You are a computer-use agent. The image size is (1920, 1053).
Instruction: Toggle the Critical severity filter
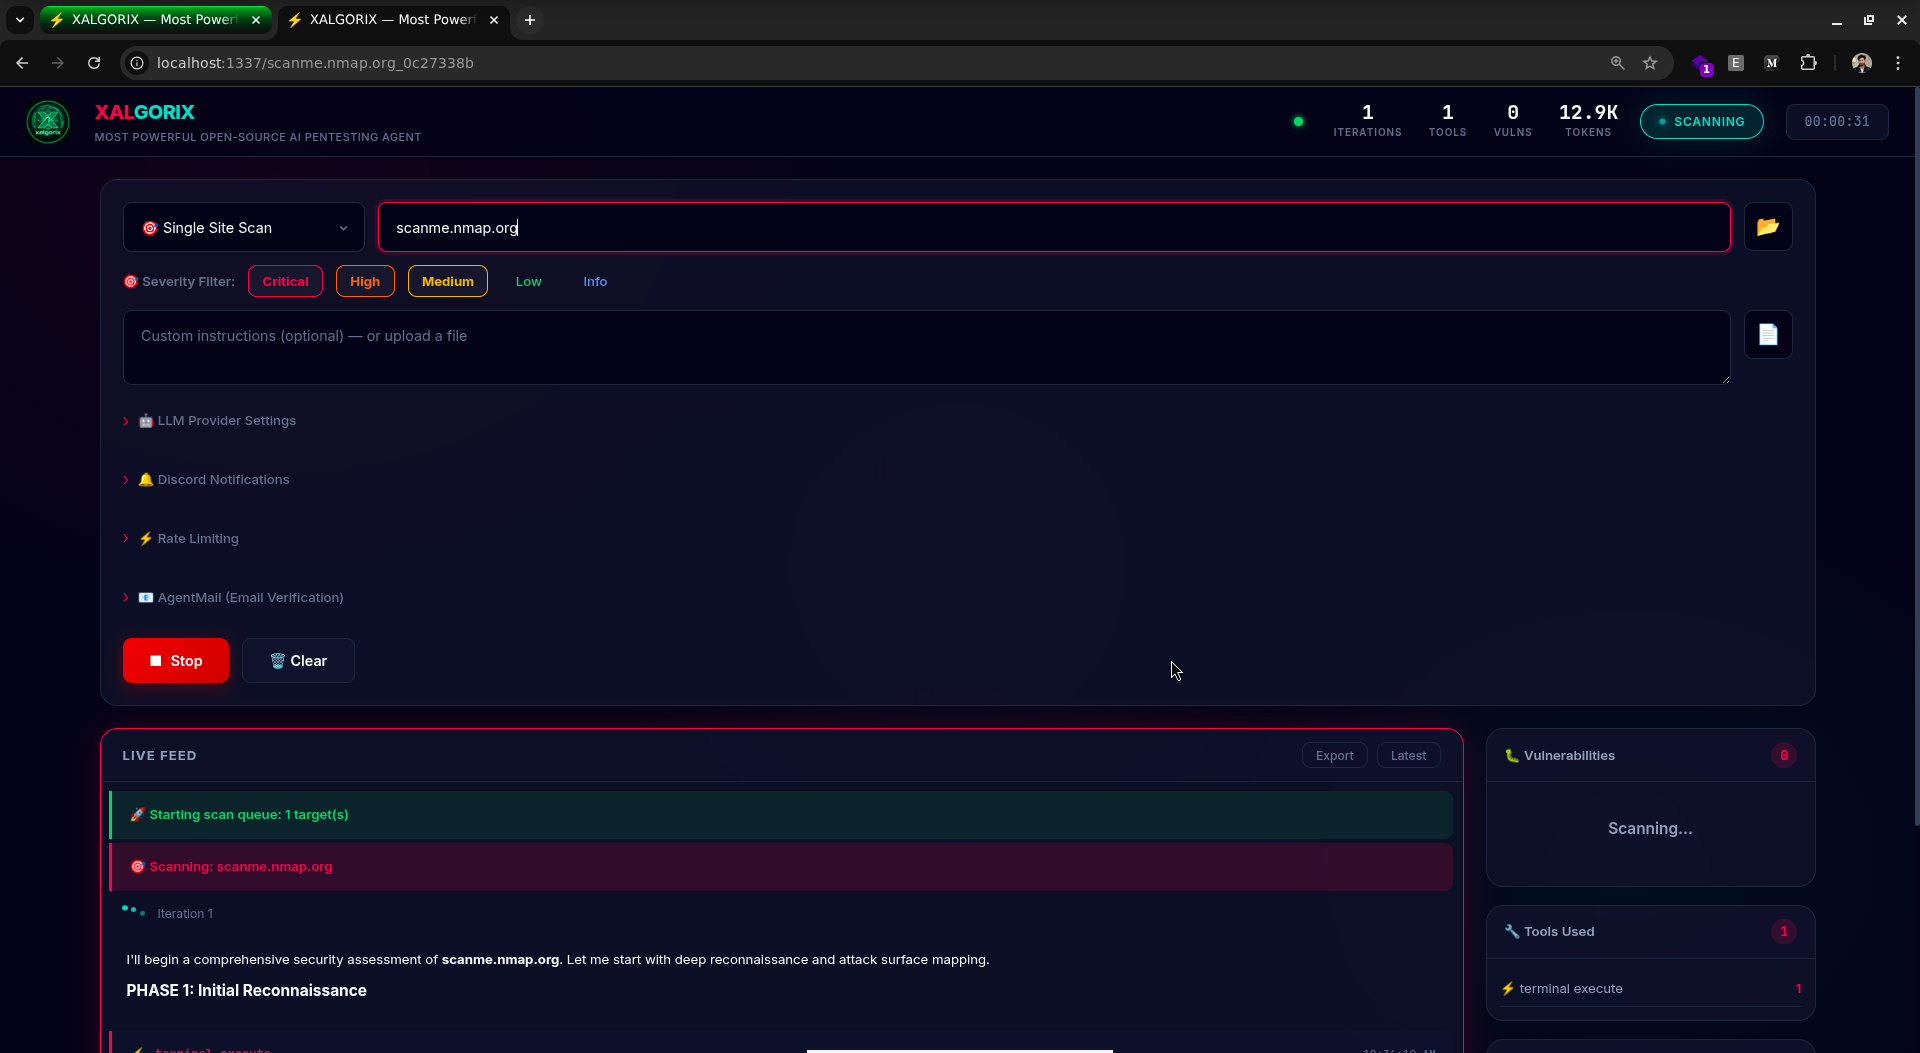coord(285,281)
